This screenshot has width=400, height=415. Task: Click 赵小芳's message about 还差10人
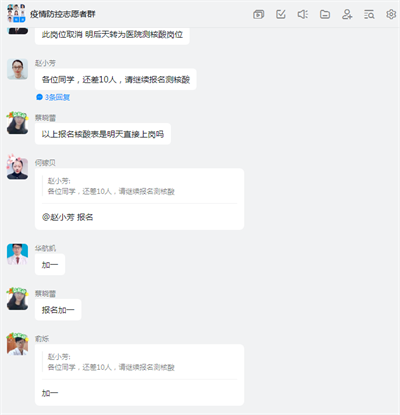[x=116, y=79]
